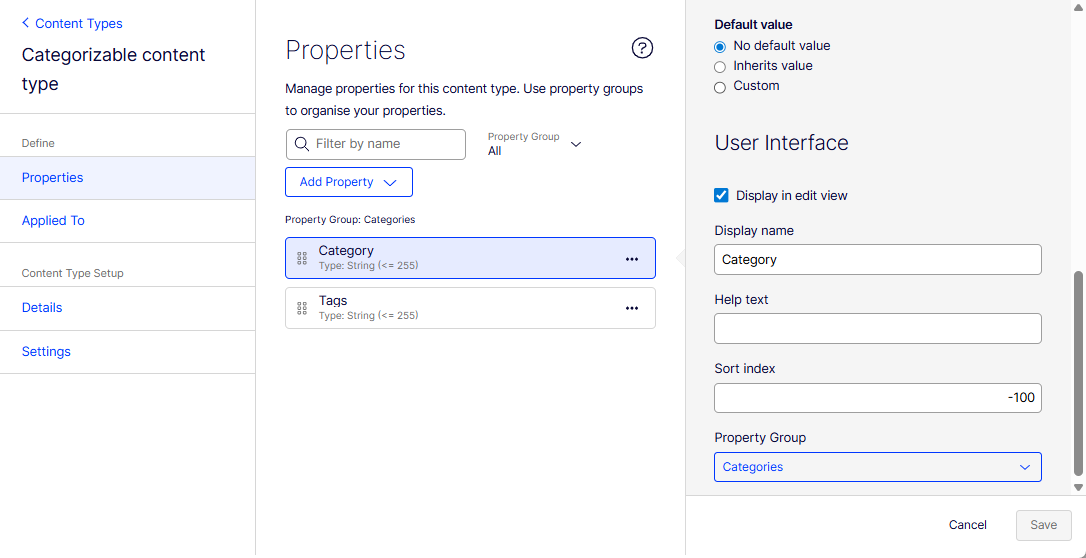This screenshot has height=558, width=1086.
Task: Grab the Tags row drag handle
Action: coord(302,308)
